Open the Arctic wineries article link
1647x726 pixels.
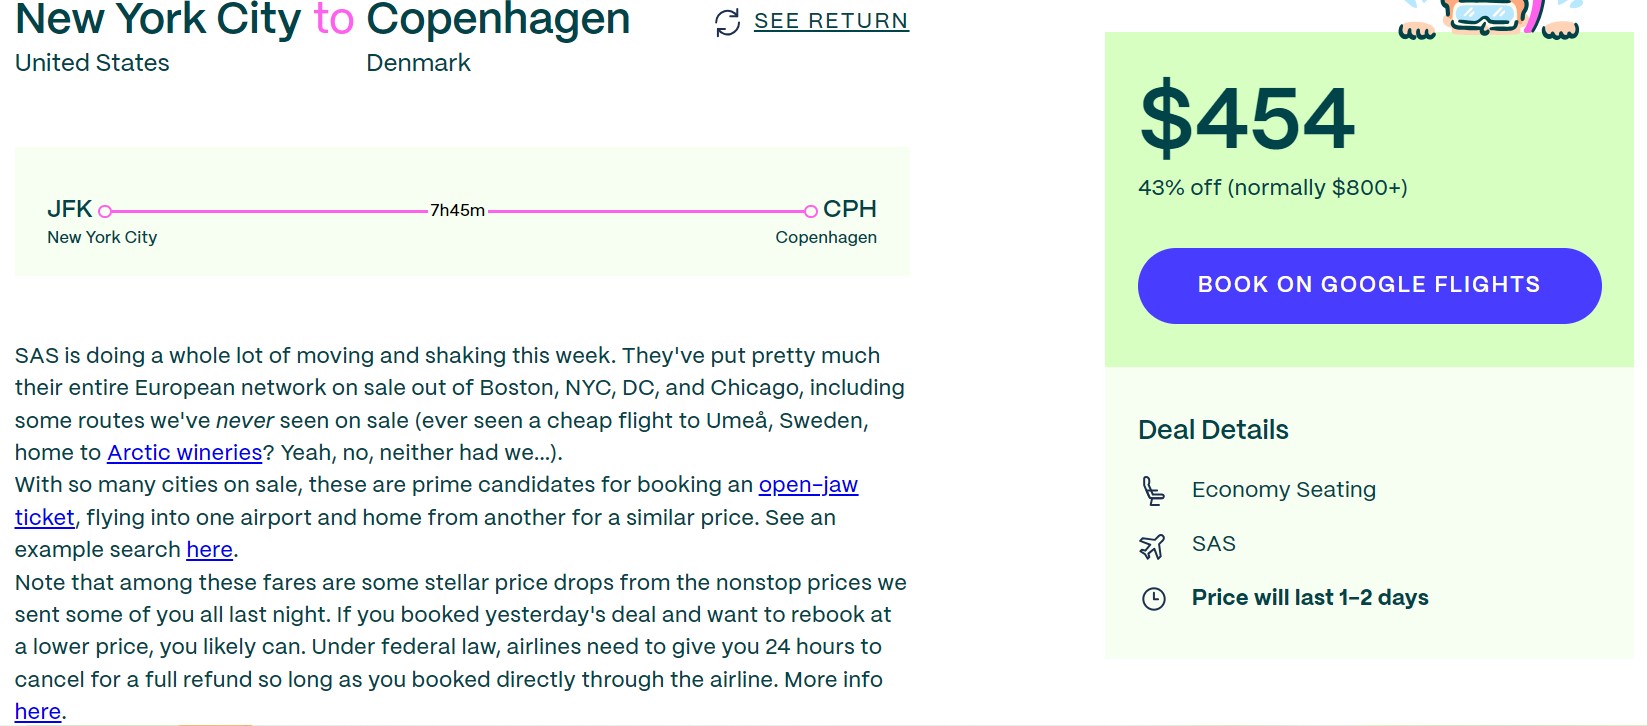pyautogui.click(x=184, y=452)
